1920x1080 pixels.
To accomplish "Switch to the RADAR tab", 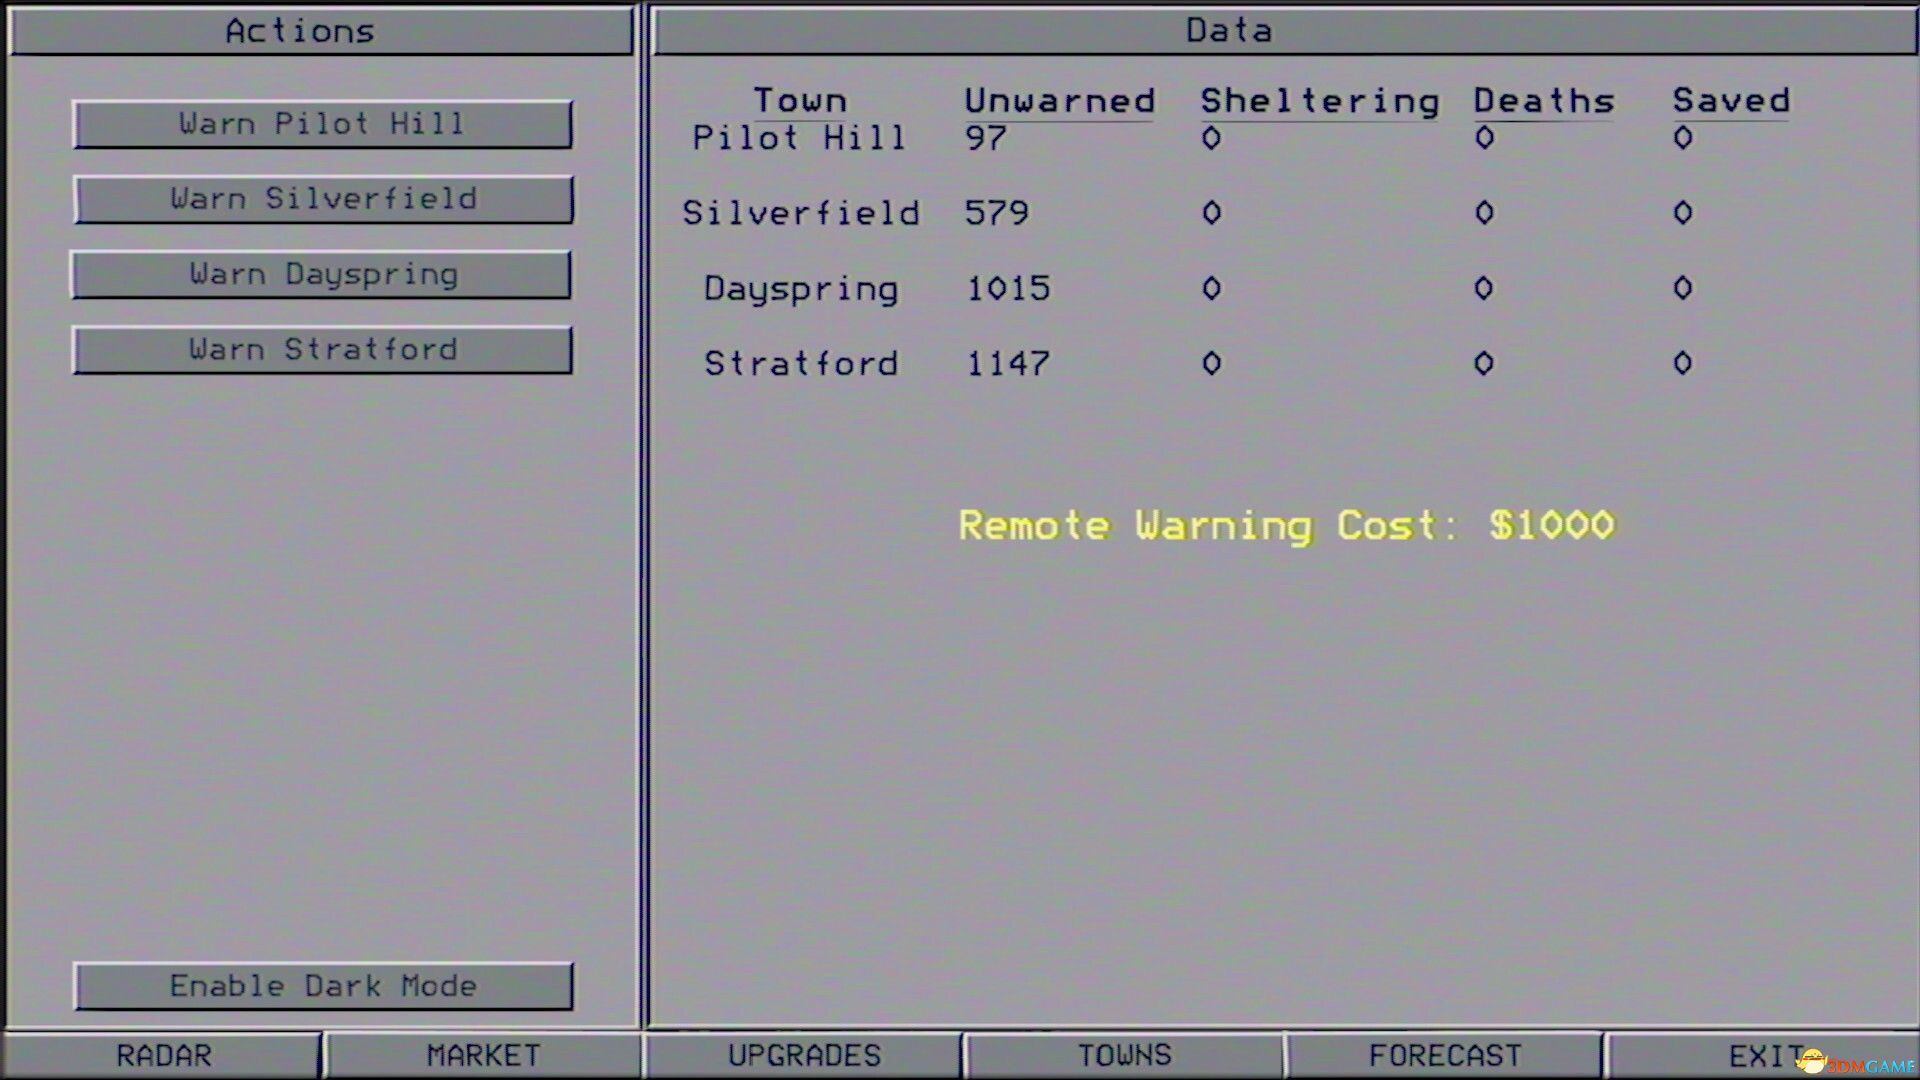I will click(x=163, y=1055).
